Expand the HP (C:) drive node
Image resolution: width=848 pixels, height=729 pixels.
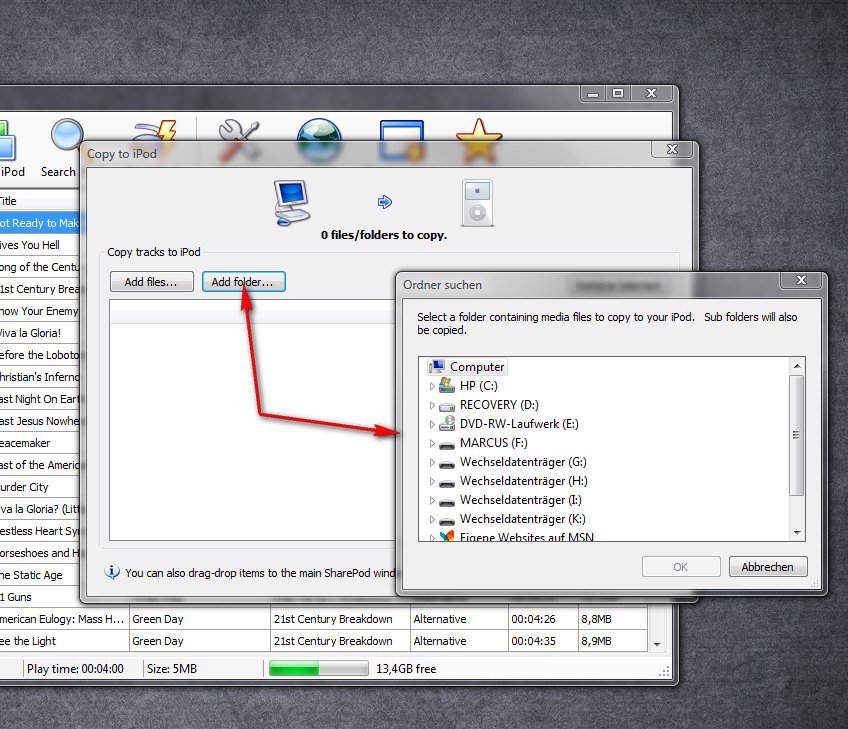click(432, 386)
